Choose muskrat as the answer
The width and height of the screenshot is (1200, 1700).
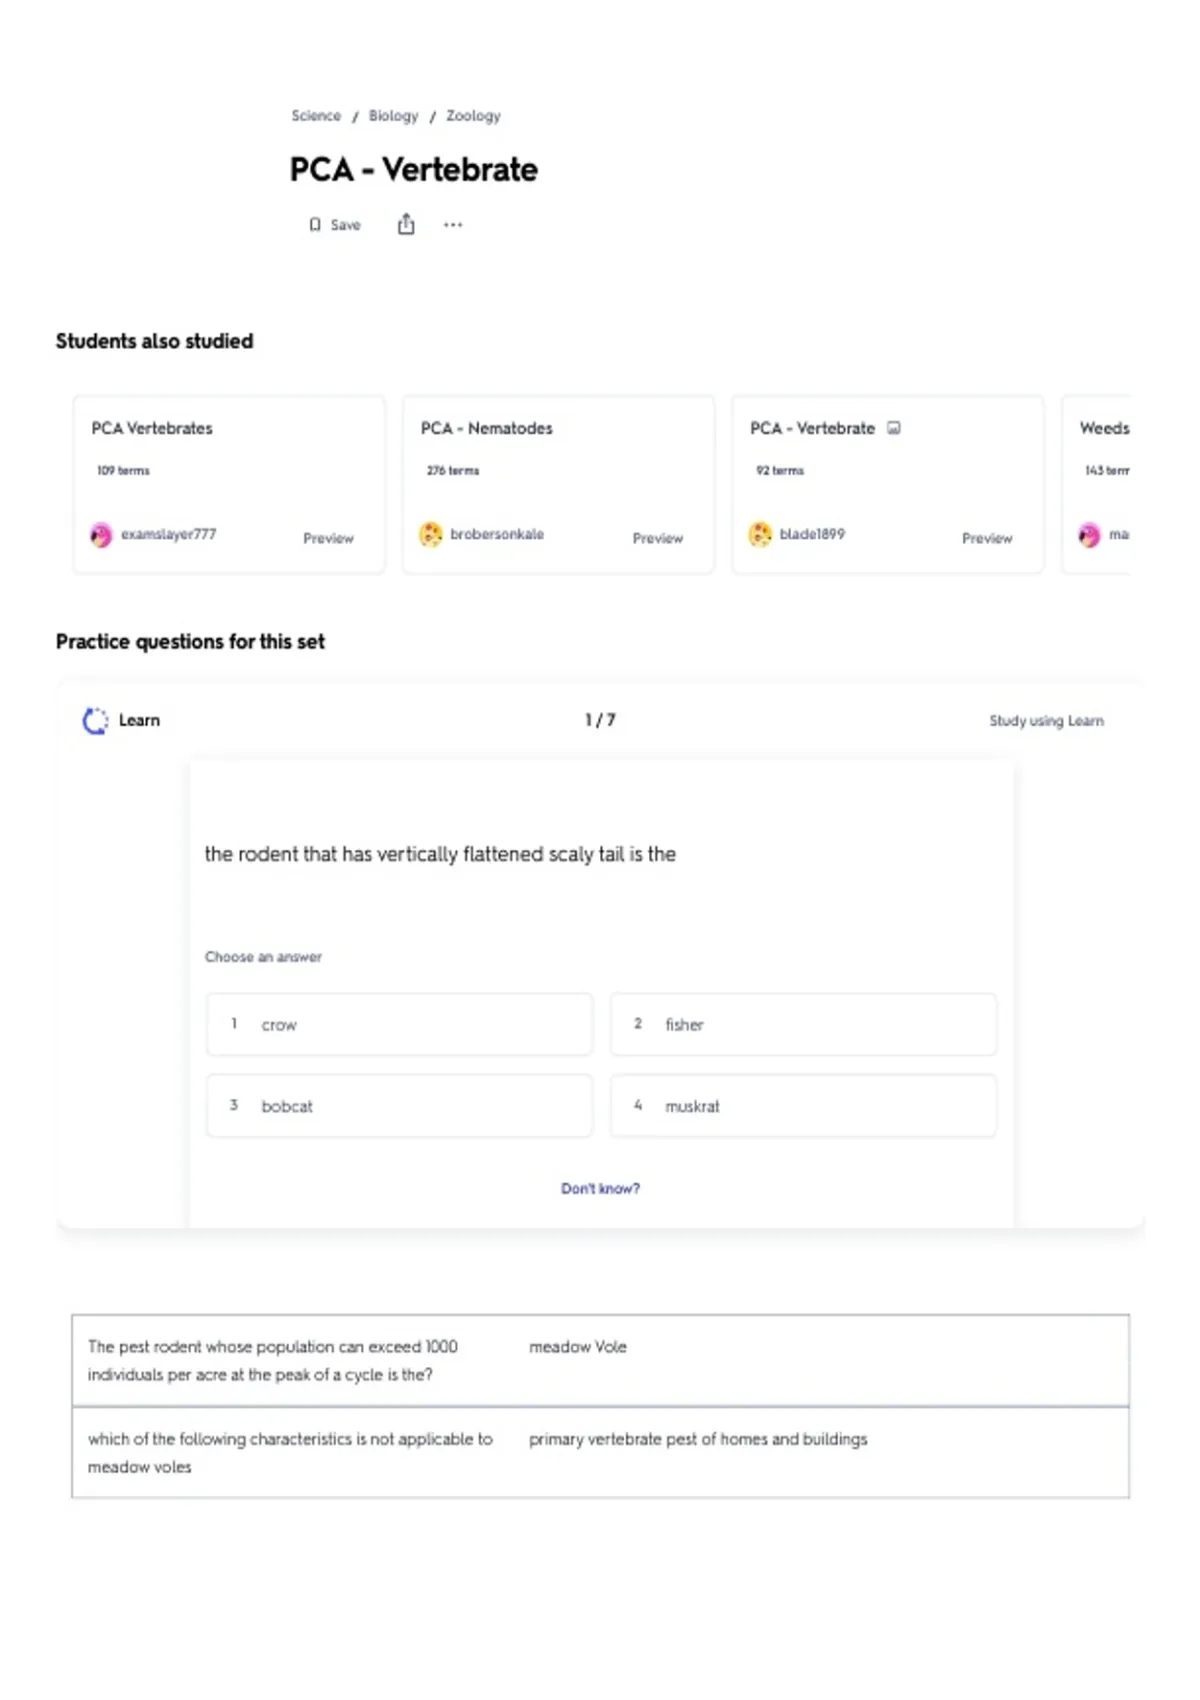803,1106
